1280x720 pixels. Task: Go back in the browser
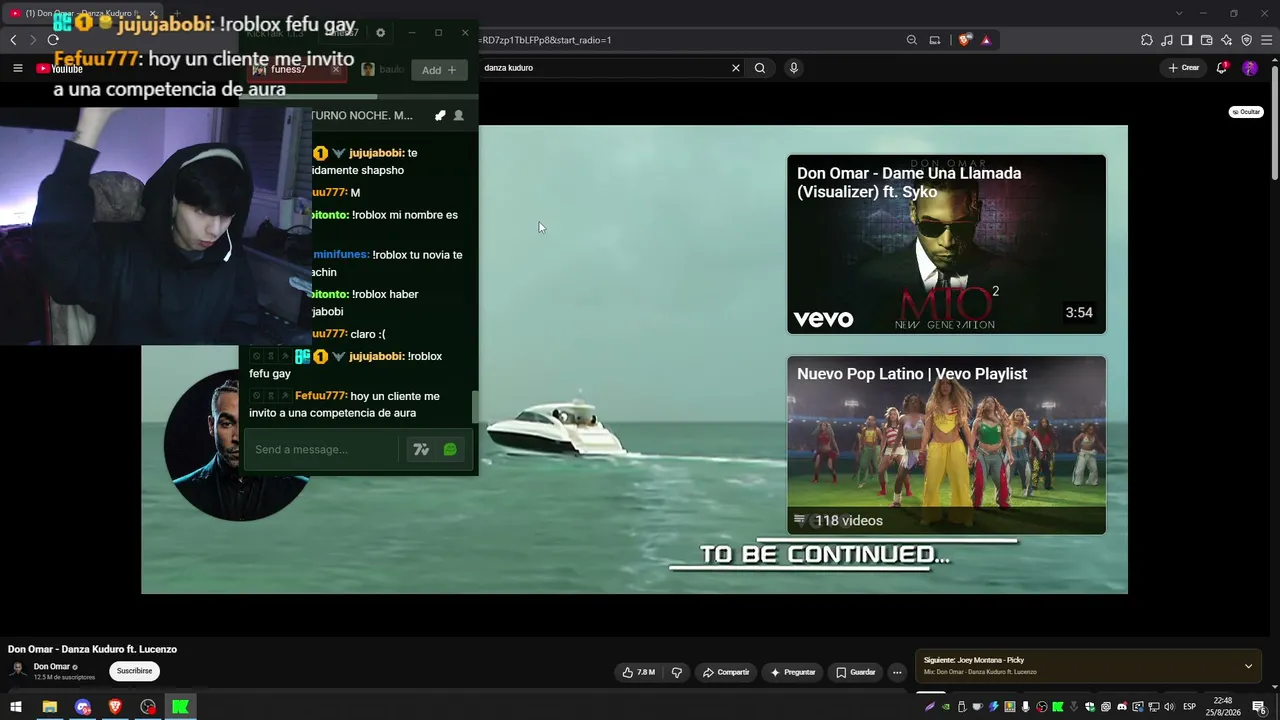pyautogui.click(x=13, y=40)
